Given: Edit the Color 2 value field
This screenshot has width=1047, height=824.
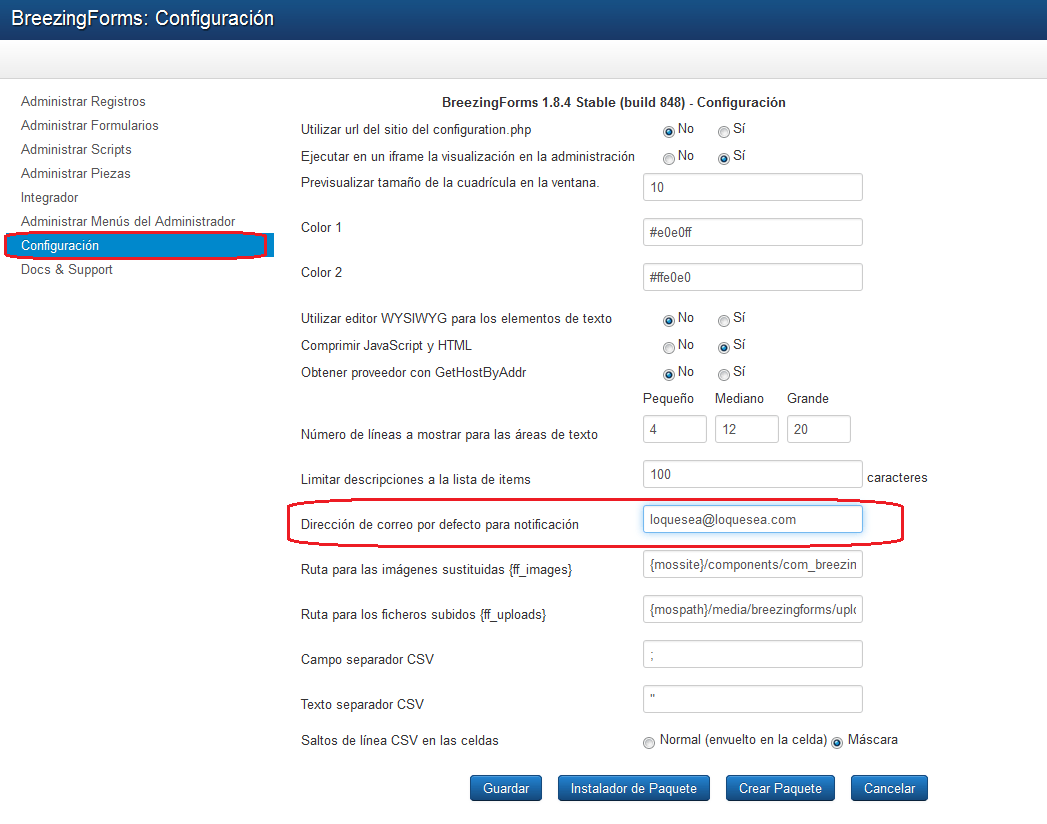Looking at the screenshot, I should click(753, 277).
